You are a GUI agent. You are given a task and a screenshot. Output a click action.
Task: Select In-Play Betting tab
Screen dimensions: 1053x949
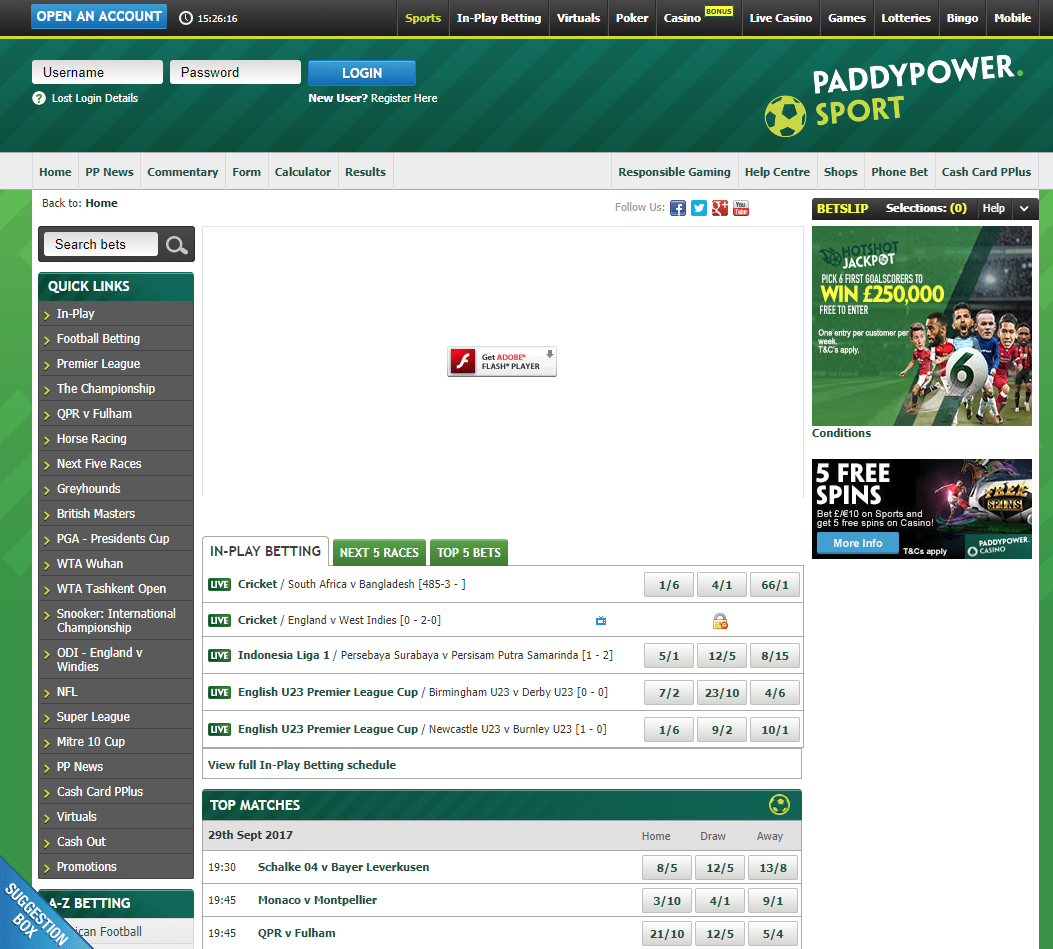(x=265, y=551)
